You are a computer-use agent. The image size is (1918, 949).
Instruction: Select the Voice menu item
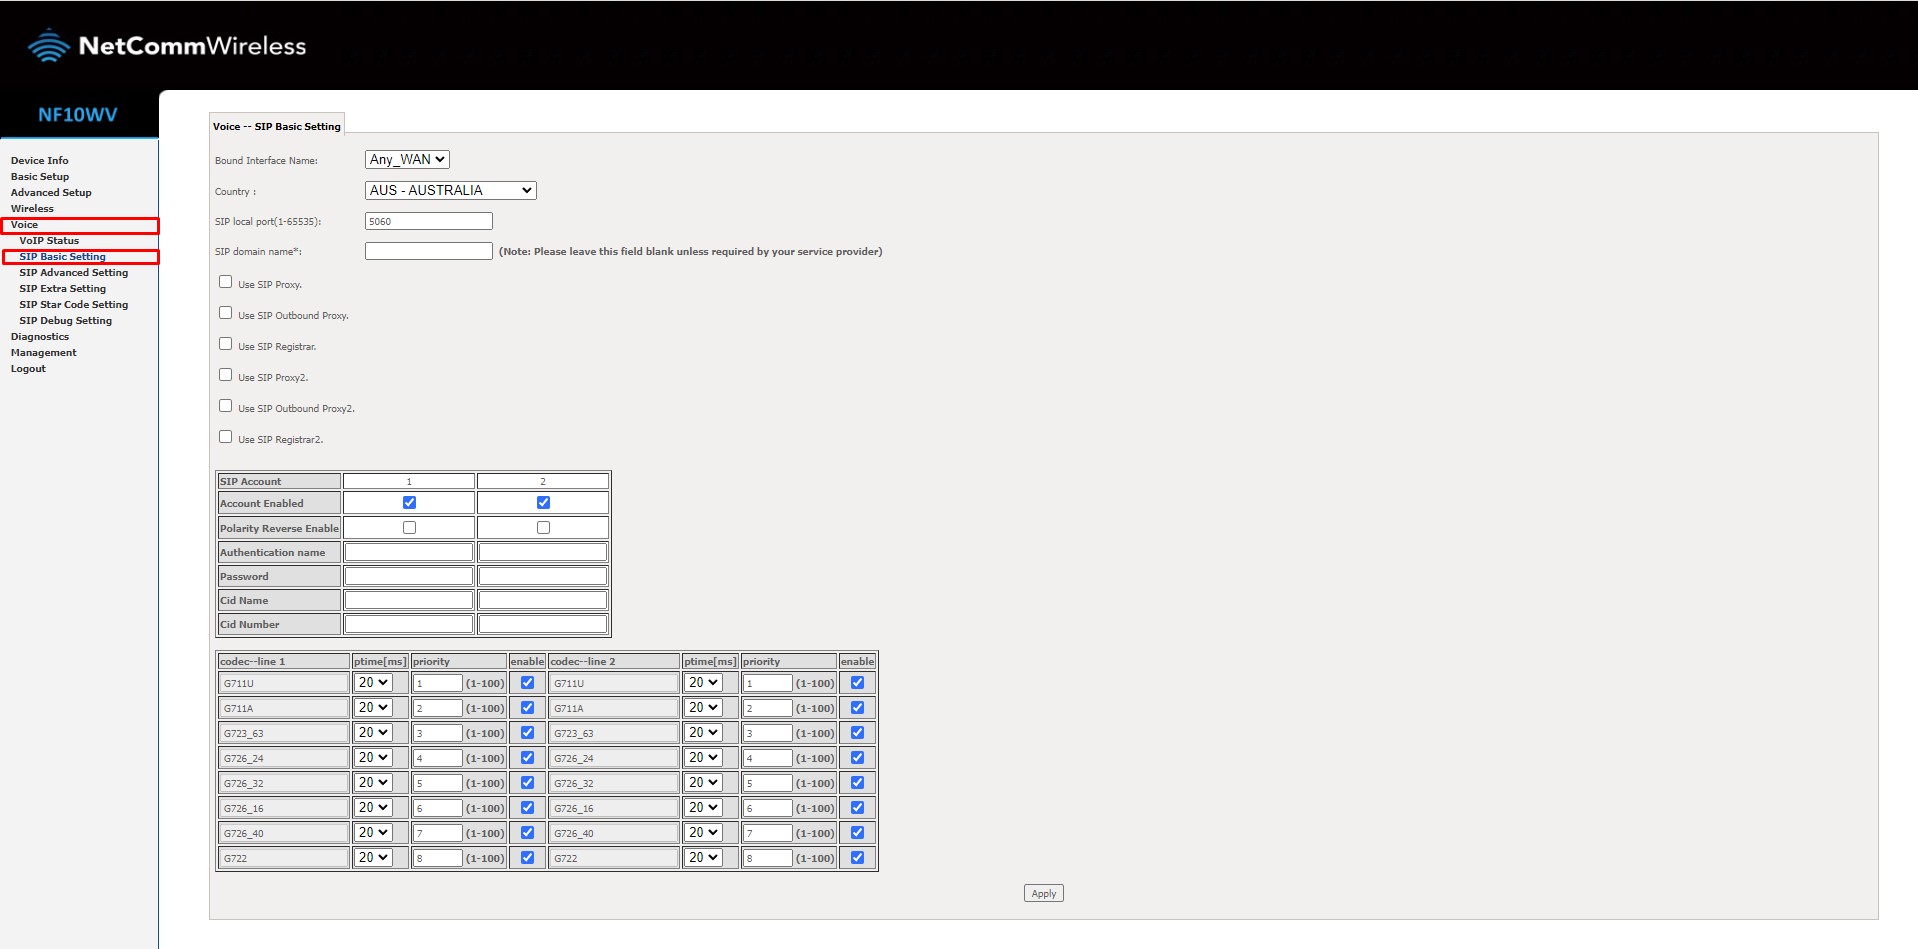[24, 224]
